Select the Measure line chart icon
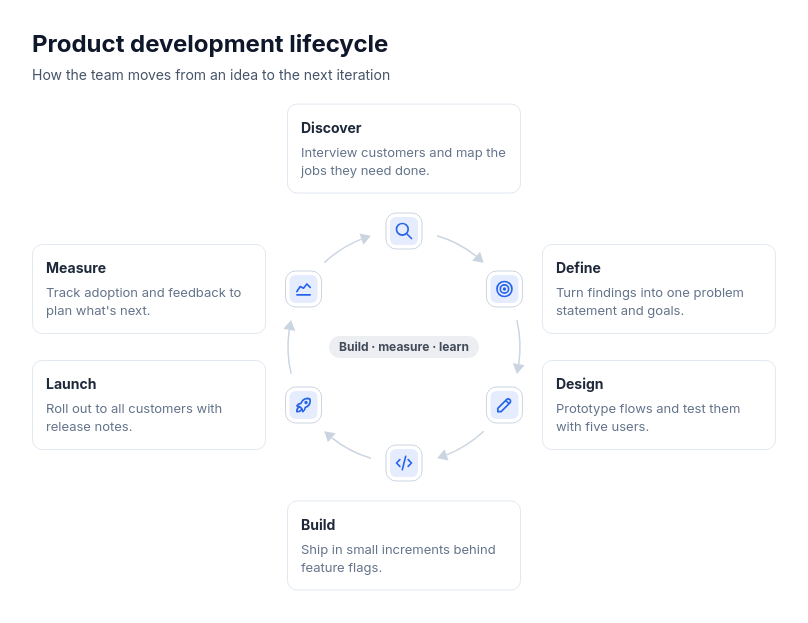The height and width of the screenshot is (623, 808). 304,289
